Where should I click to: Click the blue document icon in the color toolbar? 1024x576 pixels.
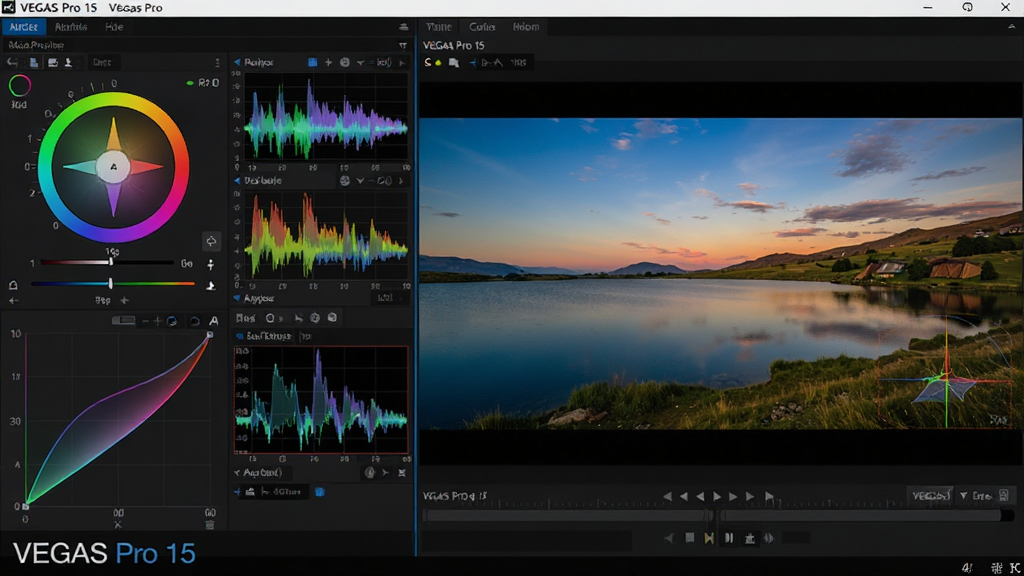tap(33, 62)
